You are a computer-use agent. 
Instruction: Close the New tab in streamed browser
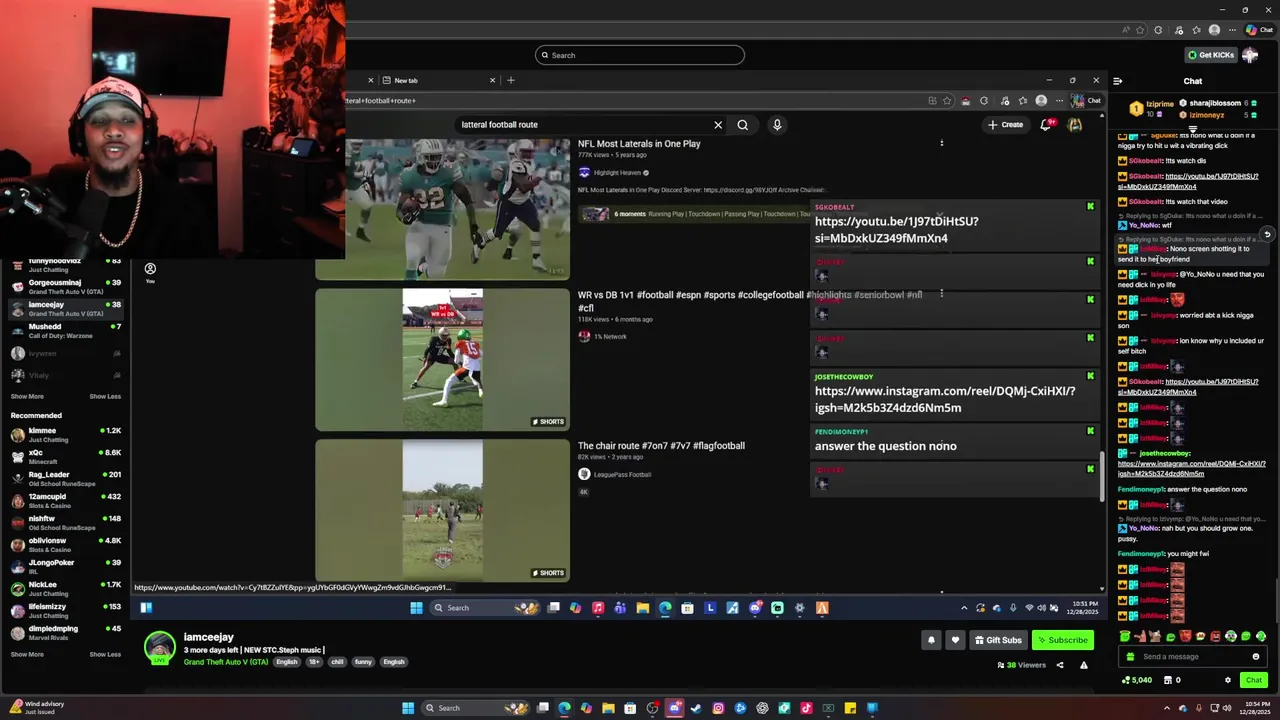(492, 80)
